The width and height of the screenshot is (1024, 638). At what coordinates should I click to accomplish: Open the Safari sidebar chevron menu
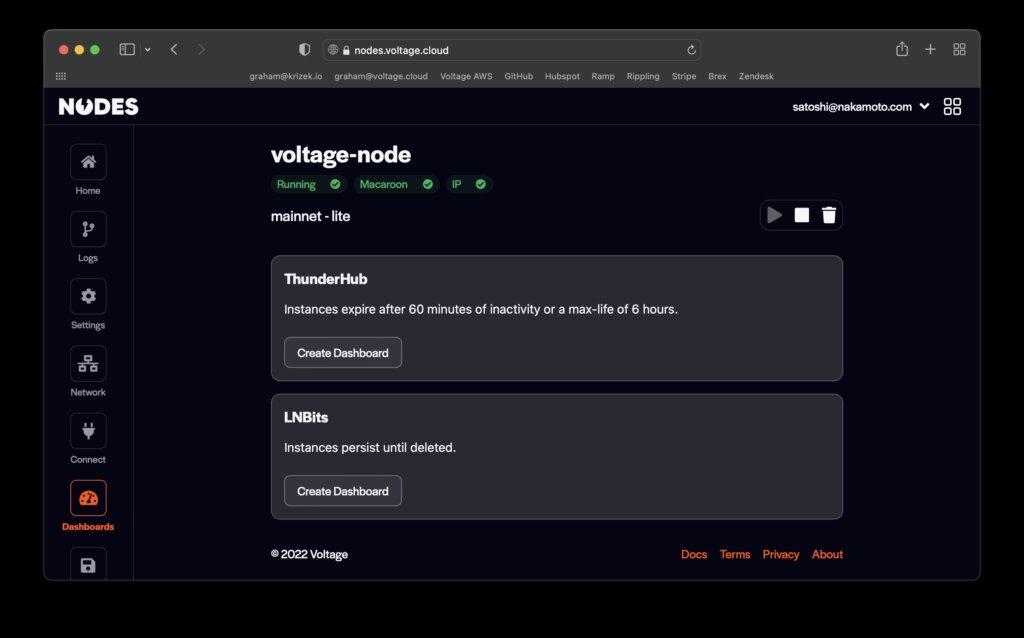148,49
